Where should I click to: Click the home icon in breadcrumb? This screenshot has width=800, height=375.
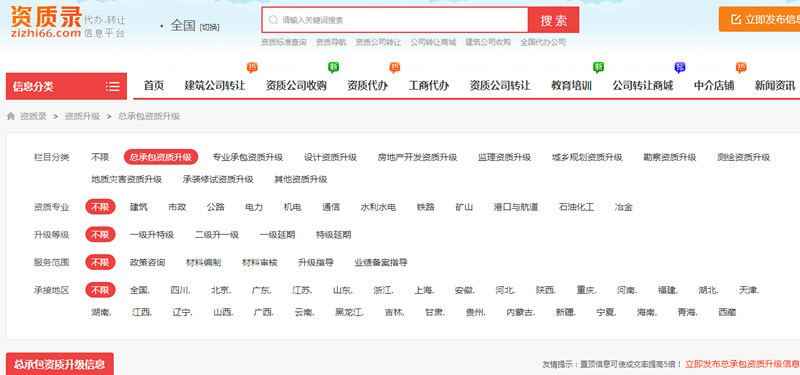pyautogui.click(x=10, y=116)
